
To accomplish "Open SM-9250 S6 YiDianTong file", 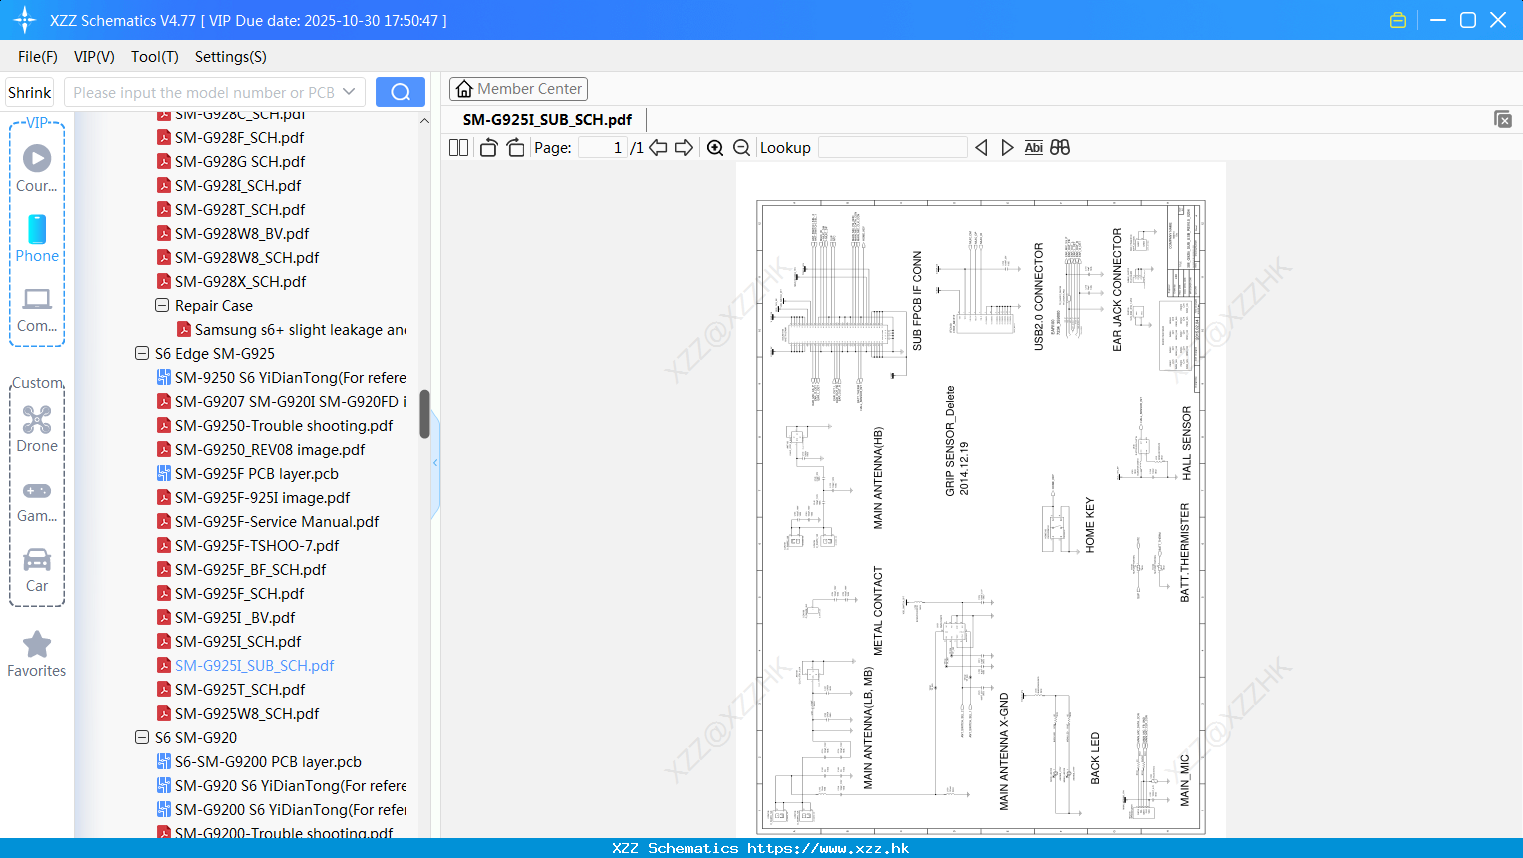I will coord(290,377).
